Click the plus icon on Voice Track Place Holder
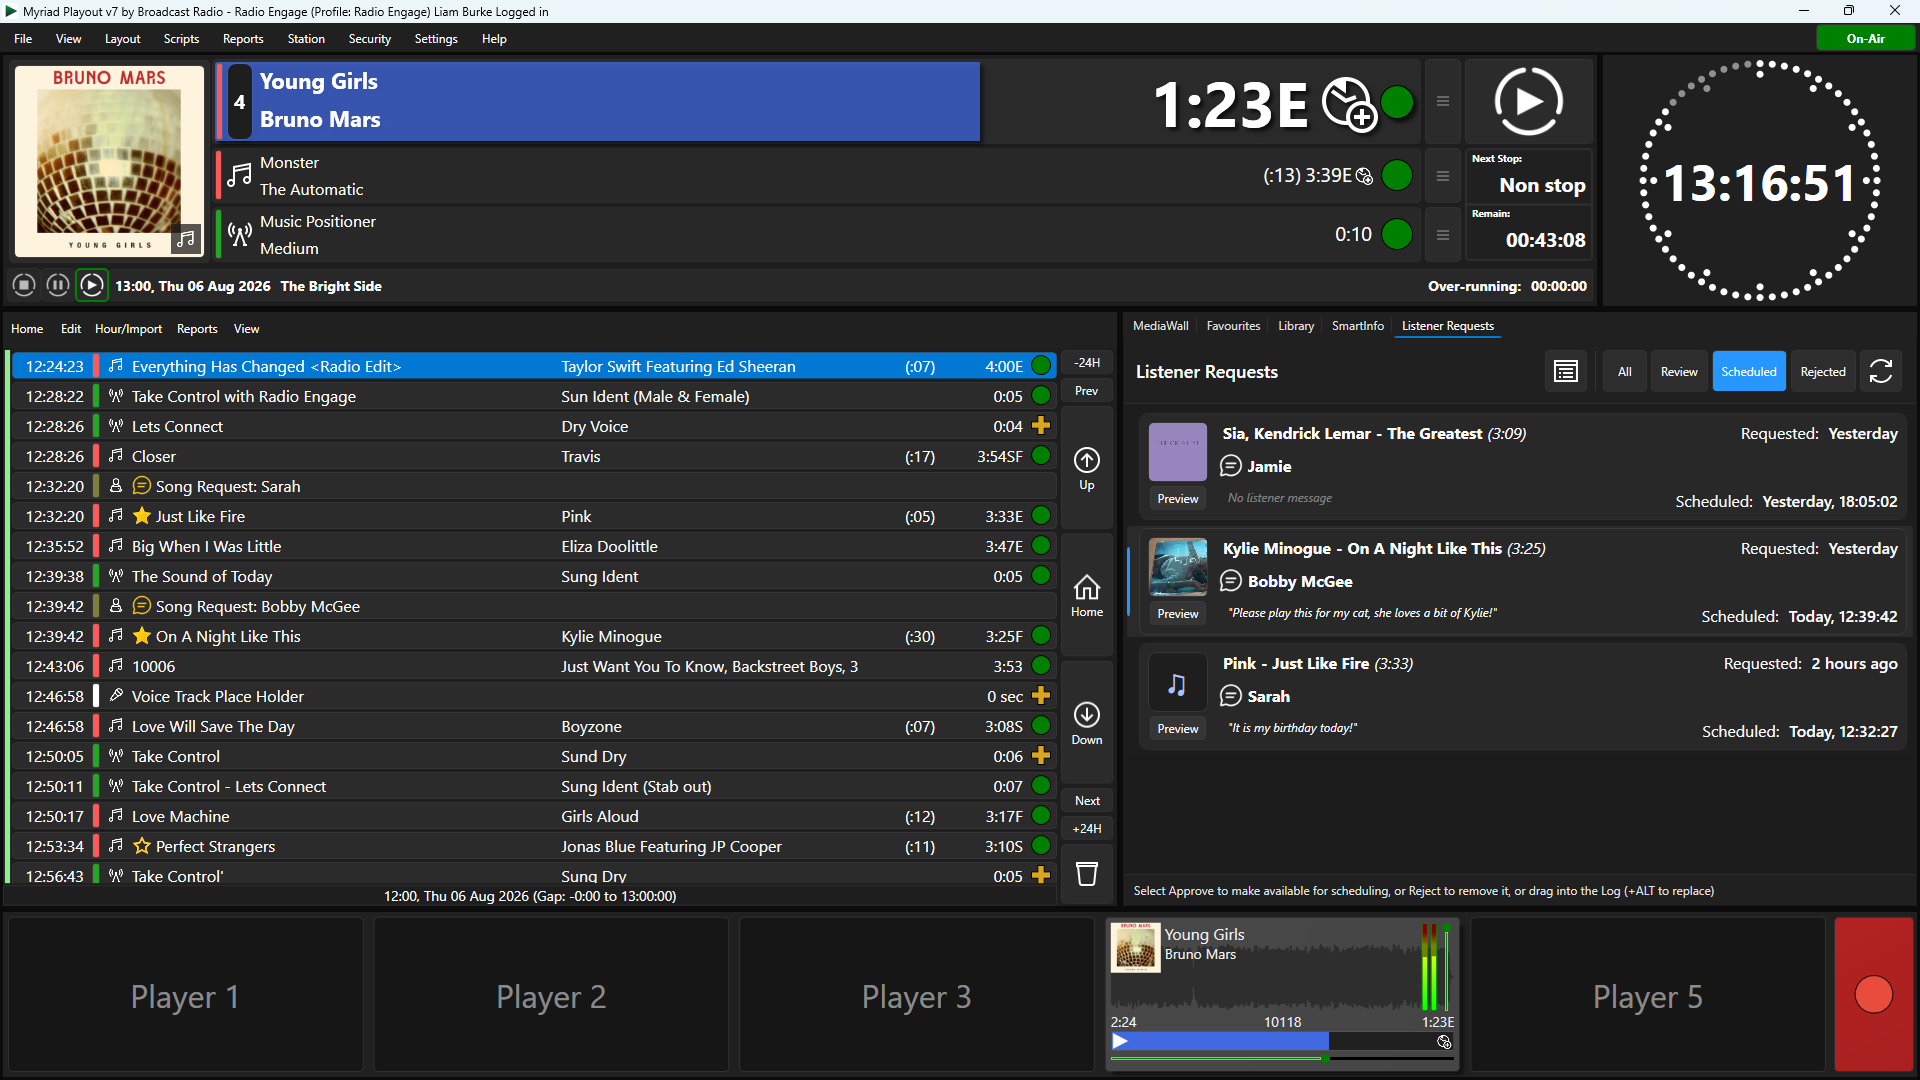Viewport: 1920px width, 1080px height. pyautogui.click(x=1041, y=696)
